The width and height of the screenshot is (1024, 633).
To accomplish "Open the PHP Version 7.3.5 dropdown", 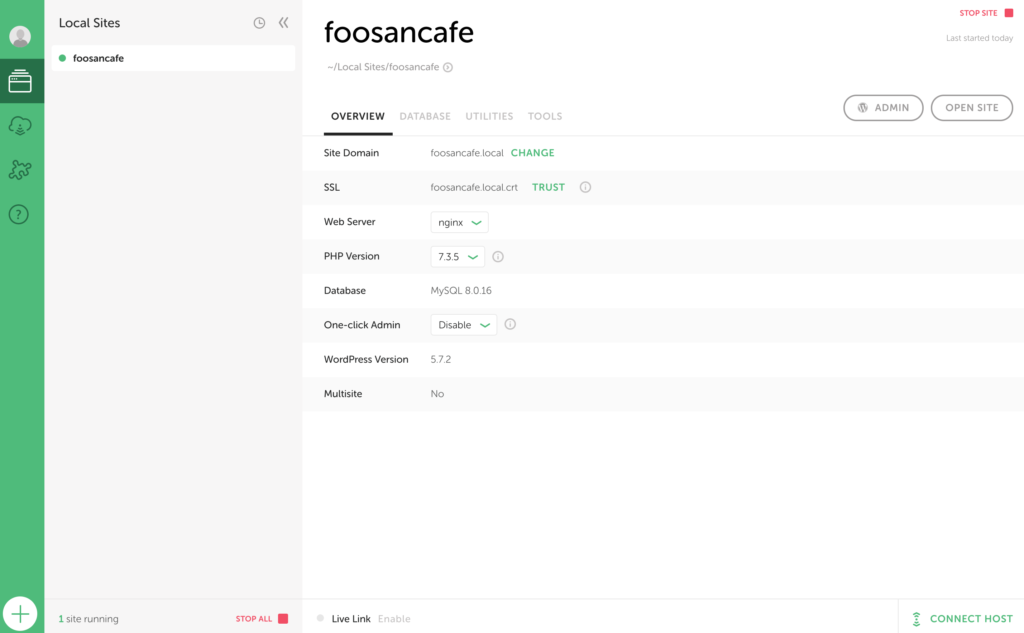I will [458, 256].
